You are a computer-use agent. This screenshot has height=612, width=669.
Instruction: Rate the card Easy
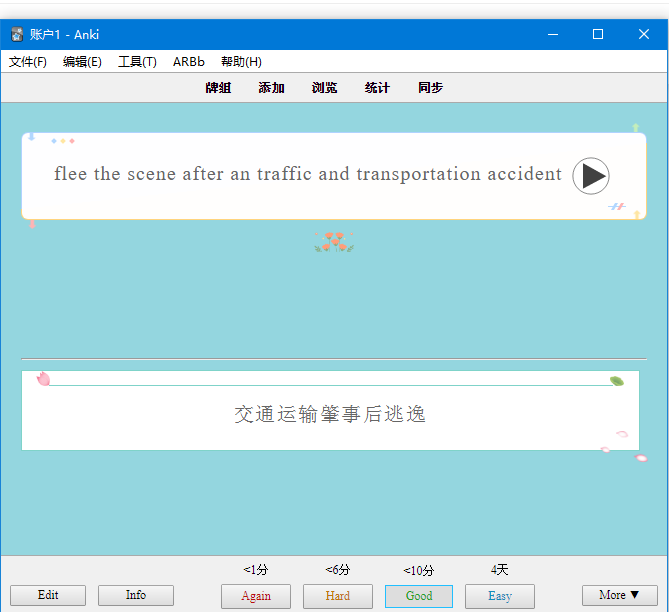[500, 596]
